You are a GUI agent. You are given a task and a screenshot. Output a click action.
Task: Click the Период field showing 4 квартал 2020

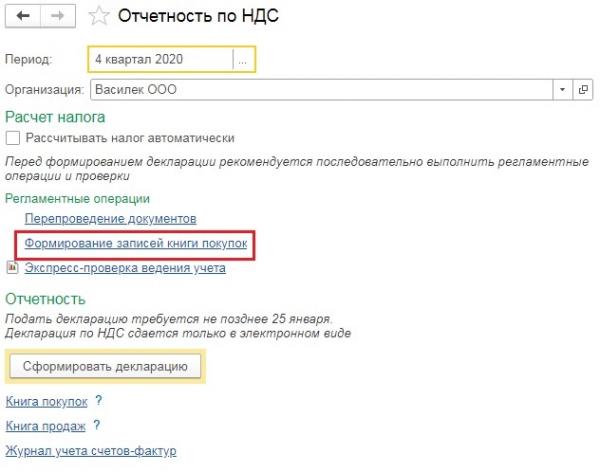tap(161, 59)
